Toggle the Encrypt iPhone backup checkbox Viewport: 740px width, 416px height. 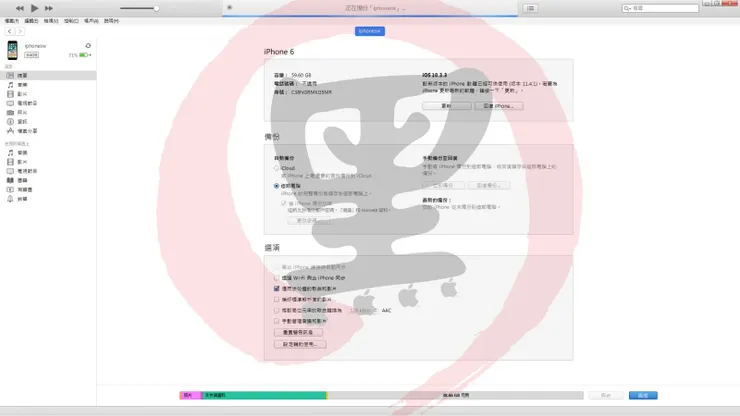tap(284, 204)
